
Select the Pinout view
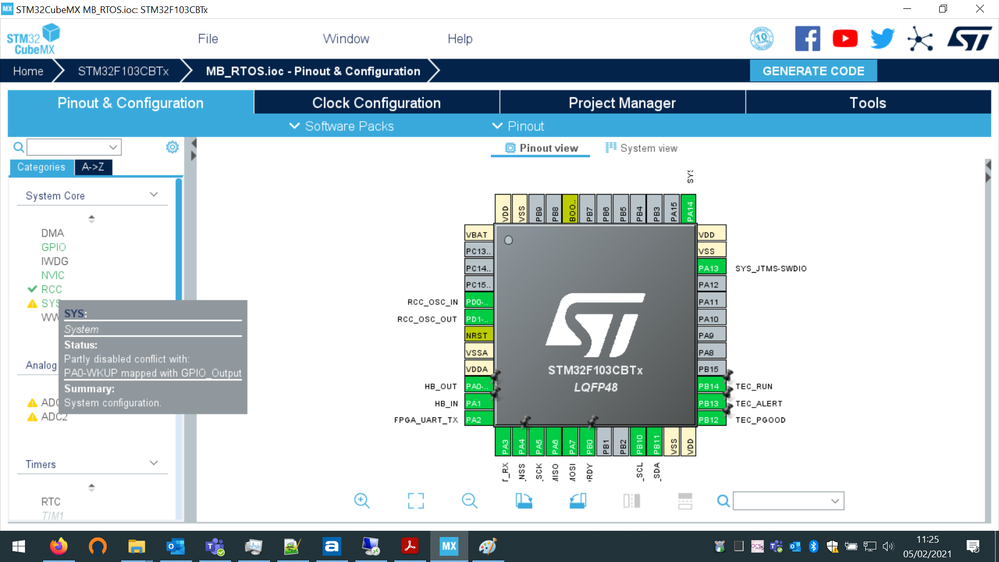pos(542,148)
